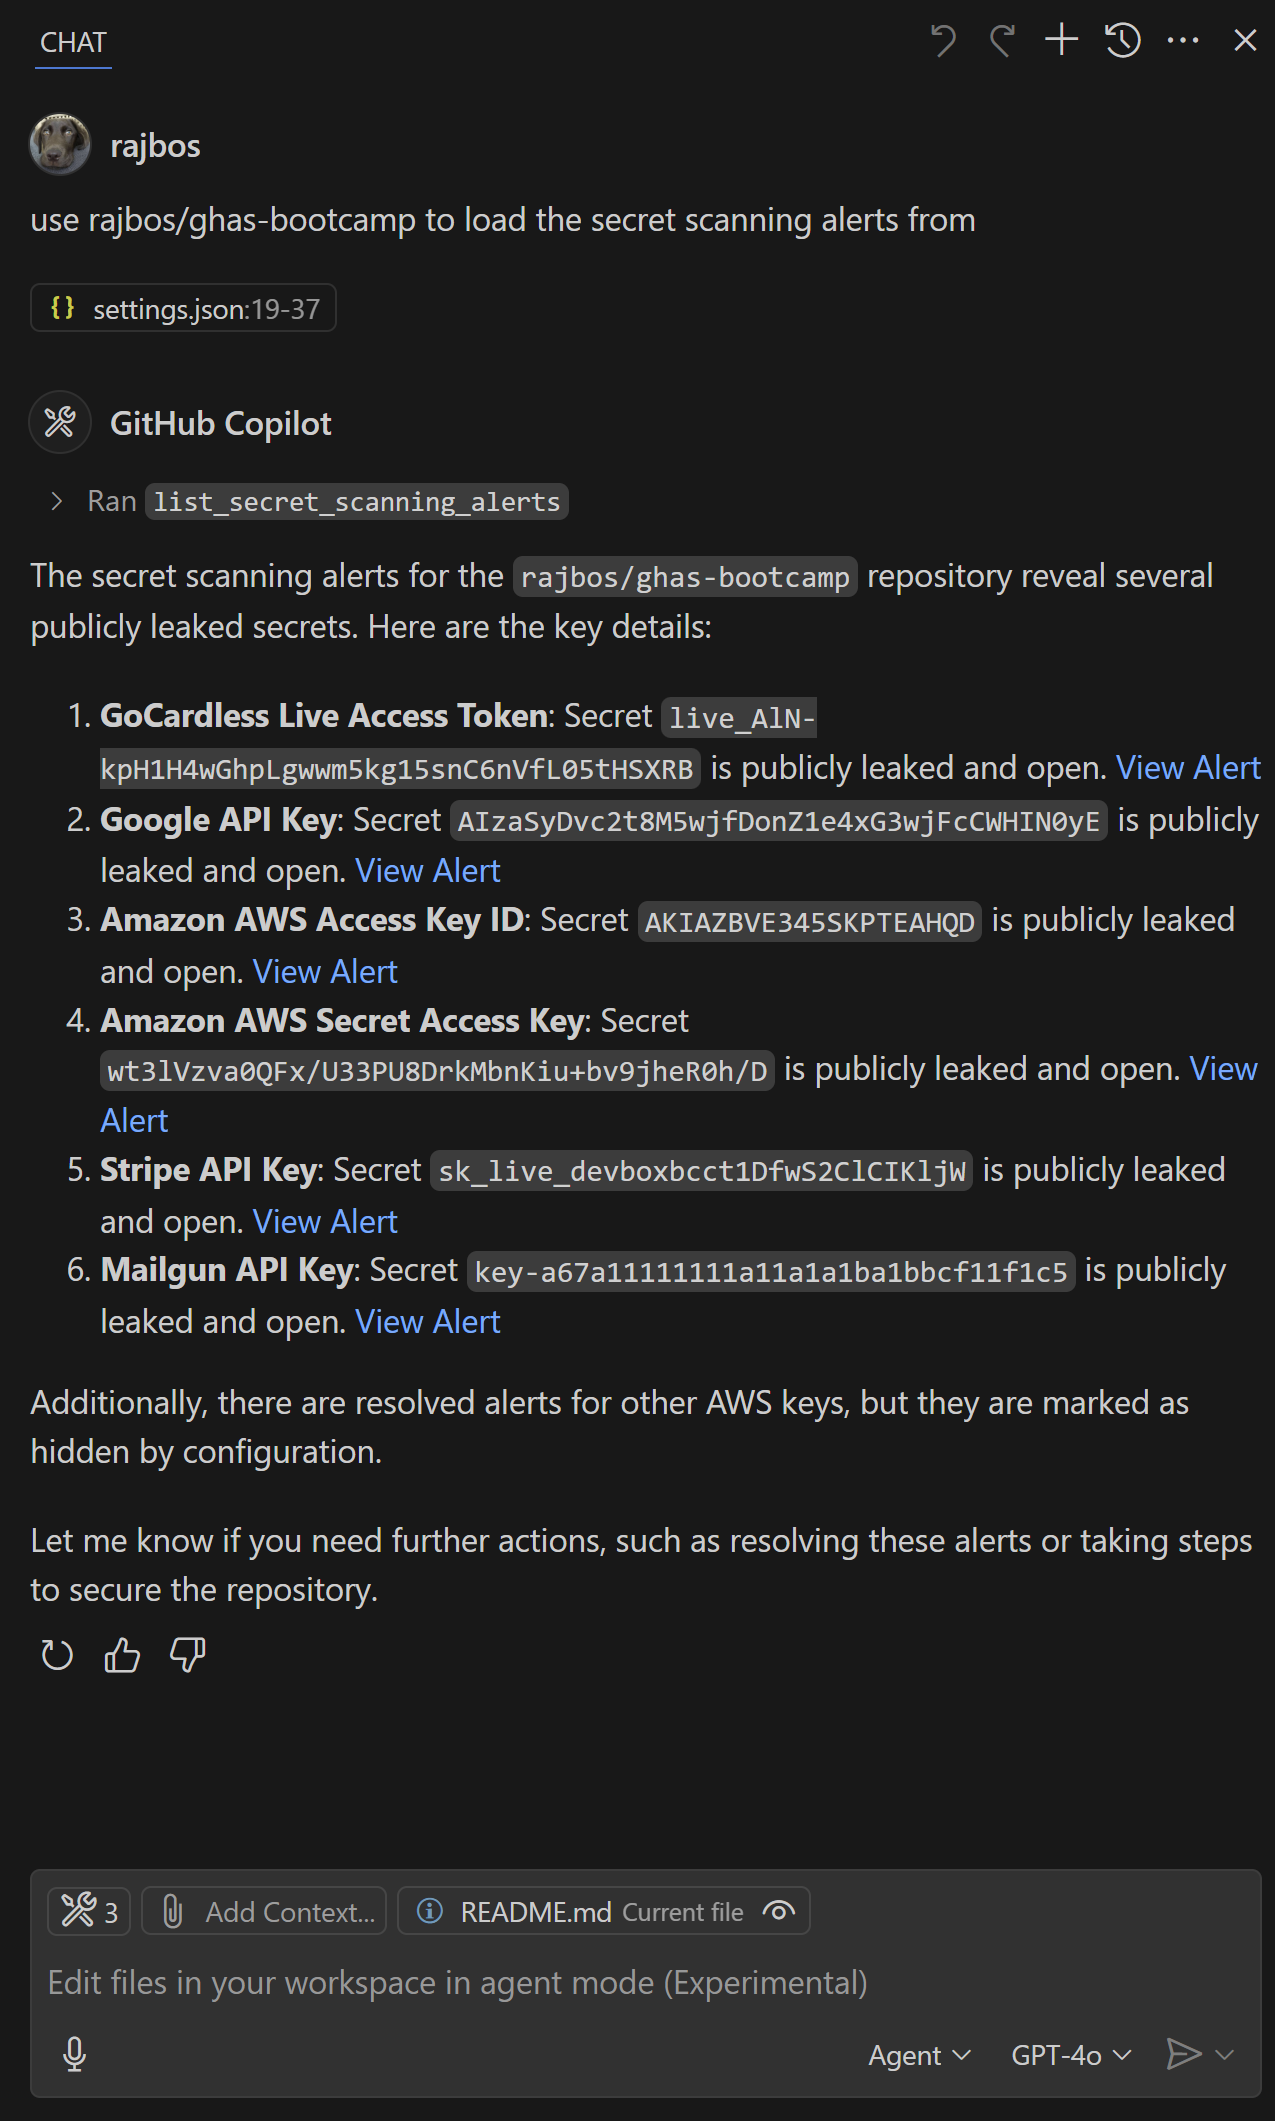Mark response helpful with thumbs up
Viewport: 1275px width, 2121px height.
[x=122, y=1656]
